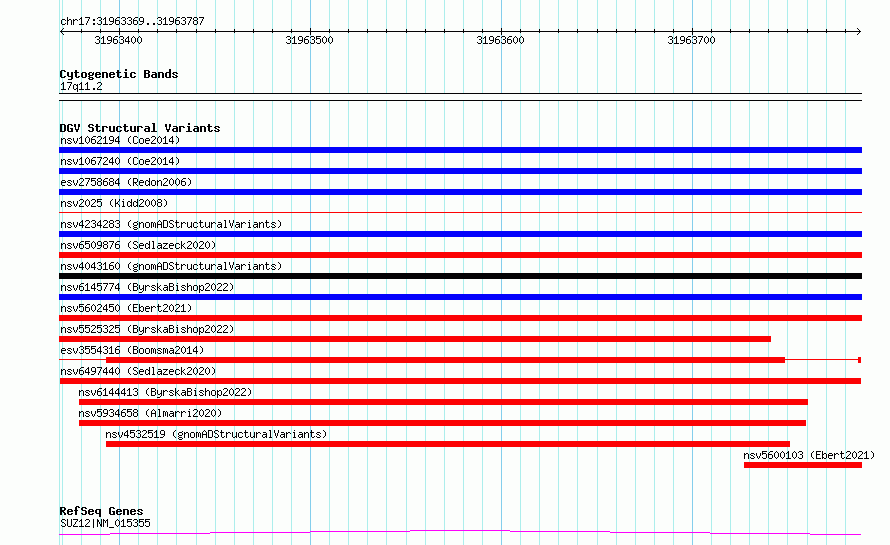Select the red bar under nsv5525325

pos(415,339)
